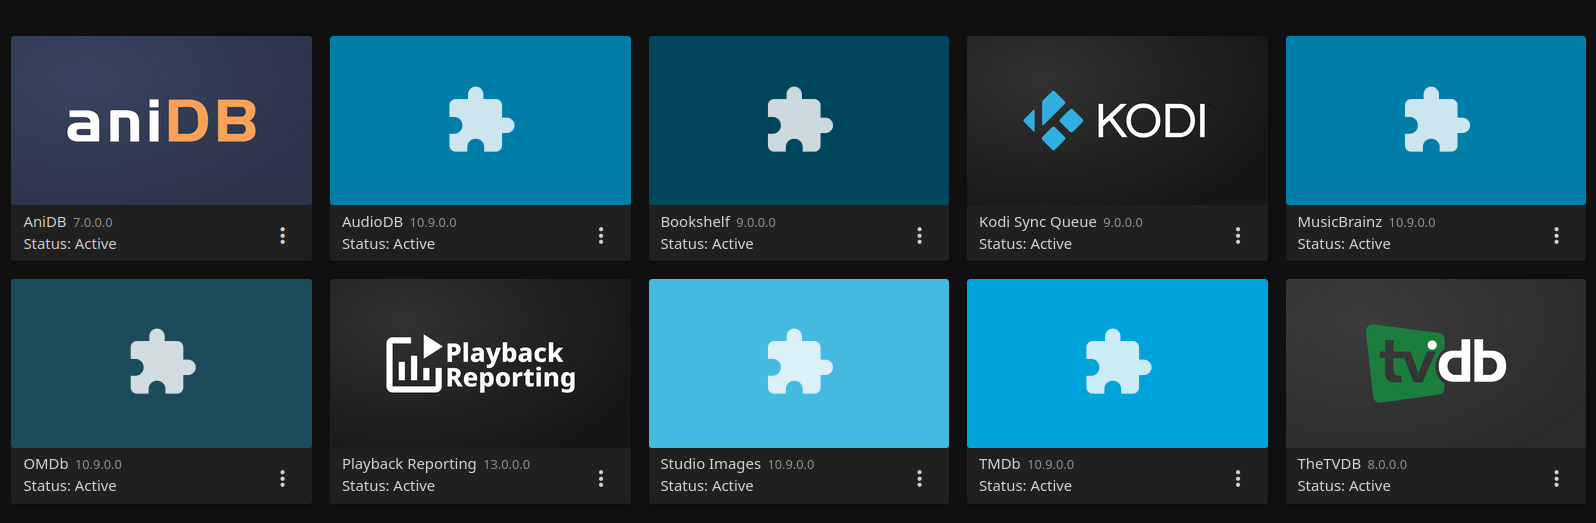Click the AudioDB puzzle piece icon
The image size is (1596, 523).
(x=481, y=121)
